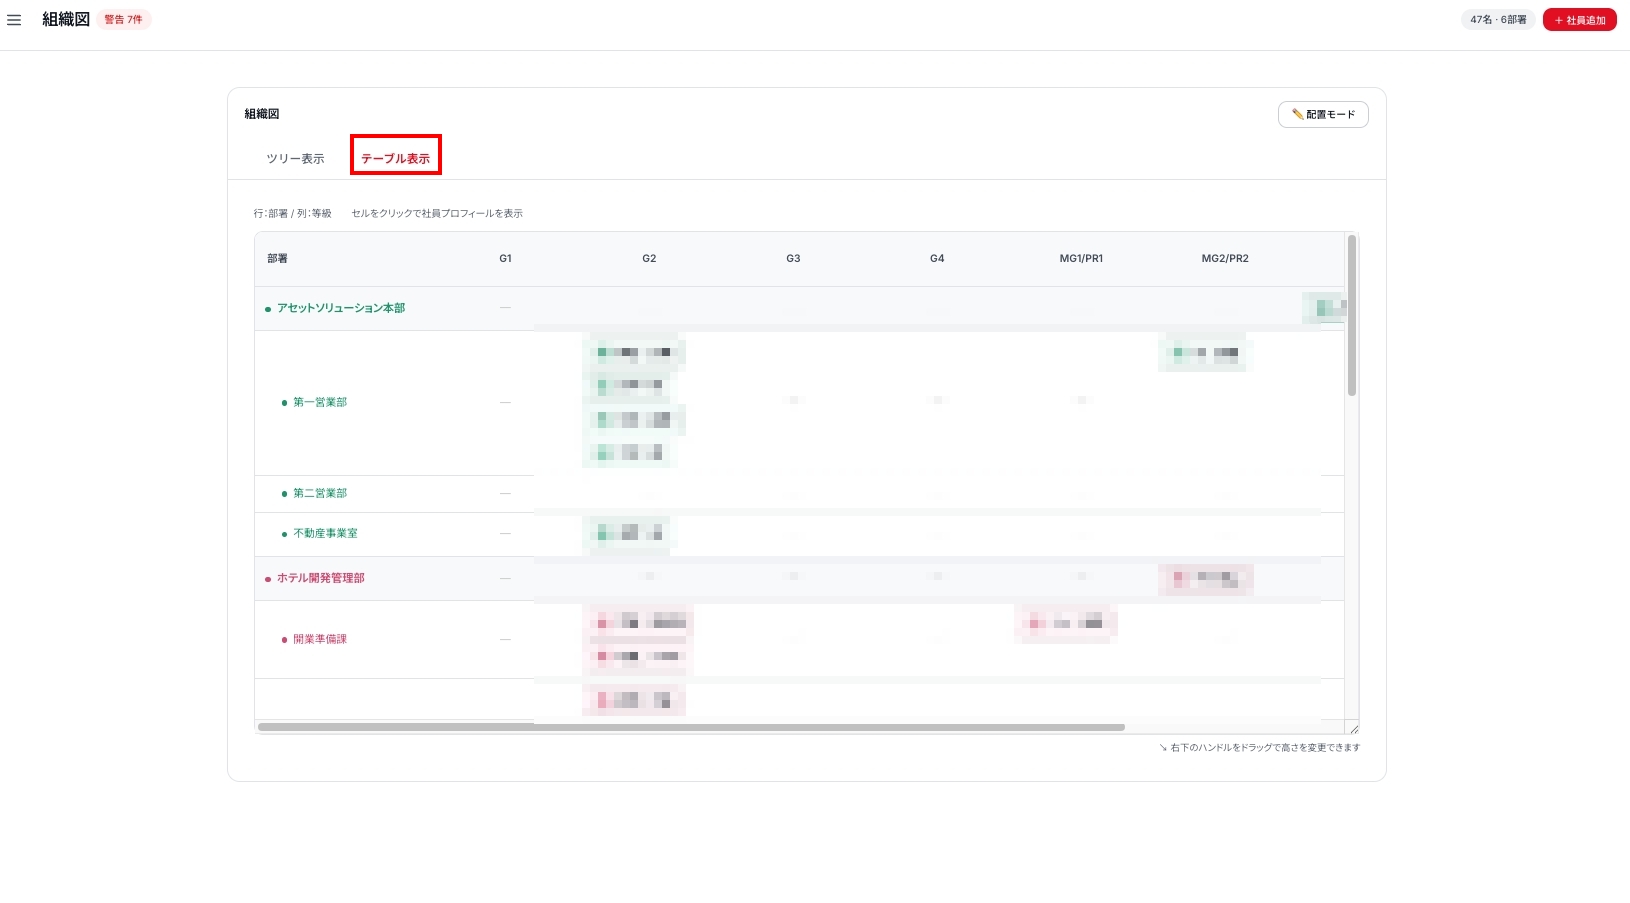Screen dimensions: 1630x903
Task: Click the MG2/PR2 column header
Action: pos(1225,259)
